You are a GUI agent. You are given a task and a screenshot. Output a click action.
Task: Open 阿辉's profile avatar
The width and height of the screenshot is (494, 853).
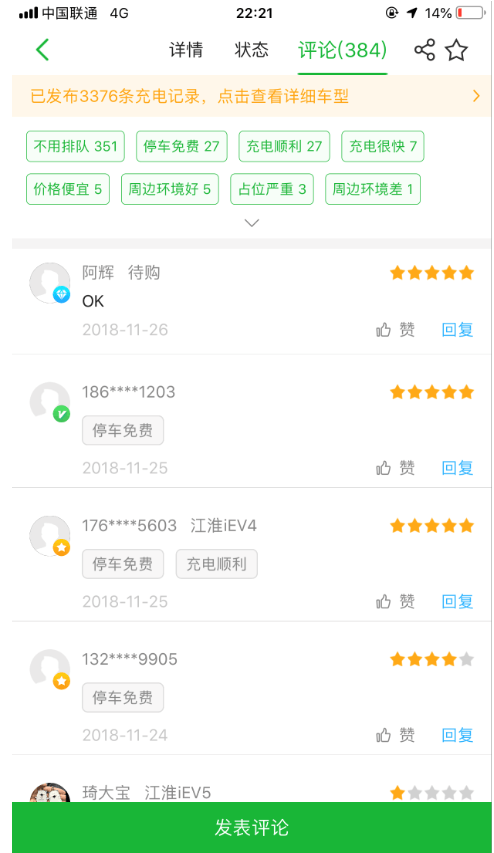click(x=50, y=283)
